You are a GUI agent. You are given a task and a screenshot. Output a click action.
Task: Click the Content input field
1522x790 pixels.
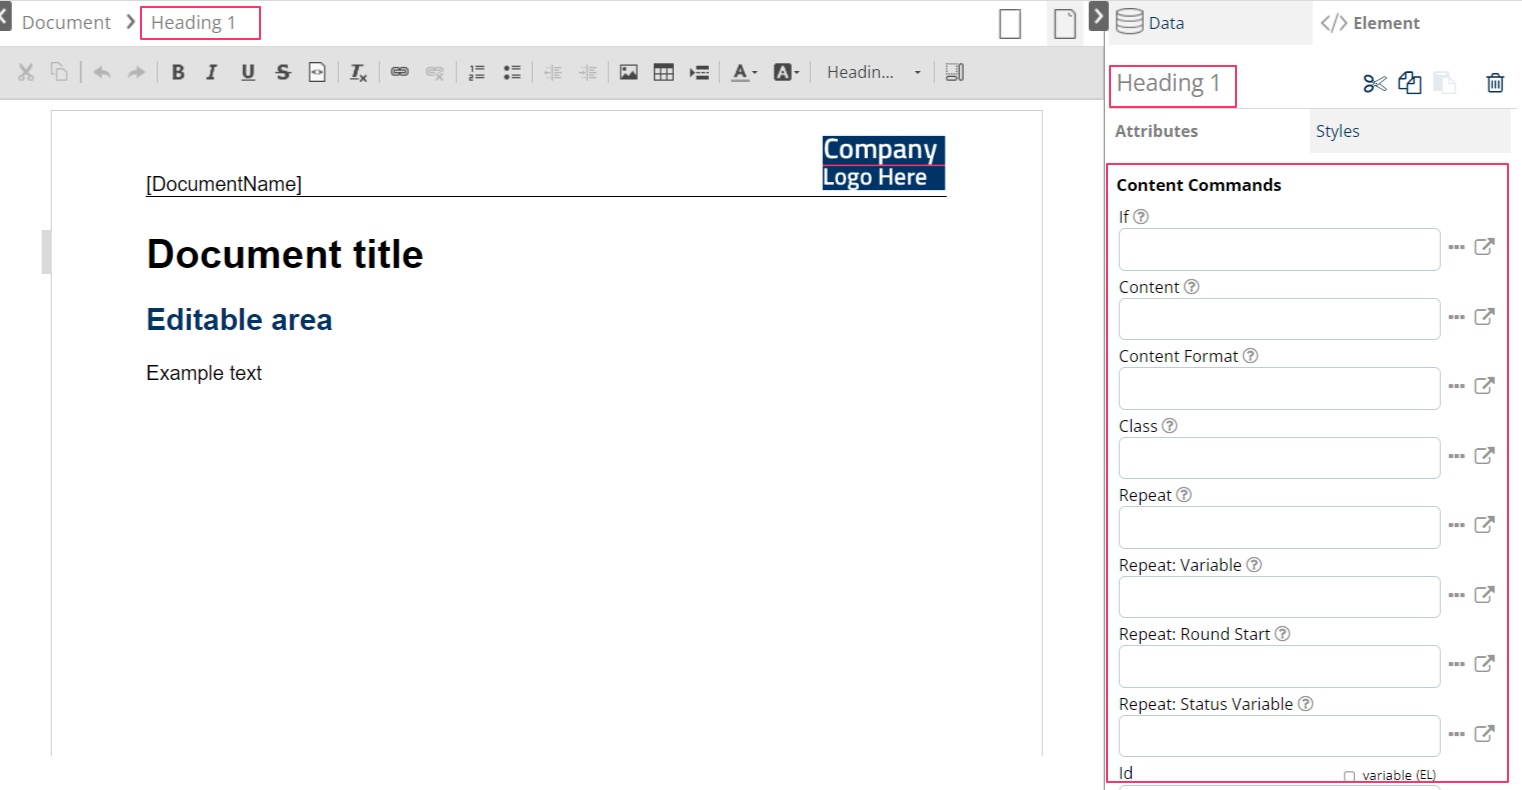coord(1279,318)
